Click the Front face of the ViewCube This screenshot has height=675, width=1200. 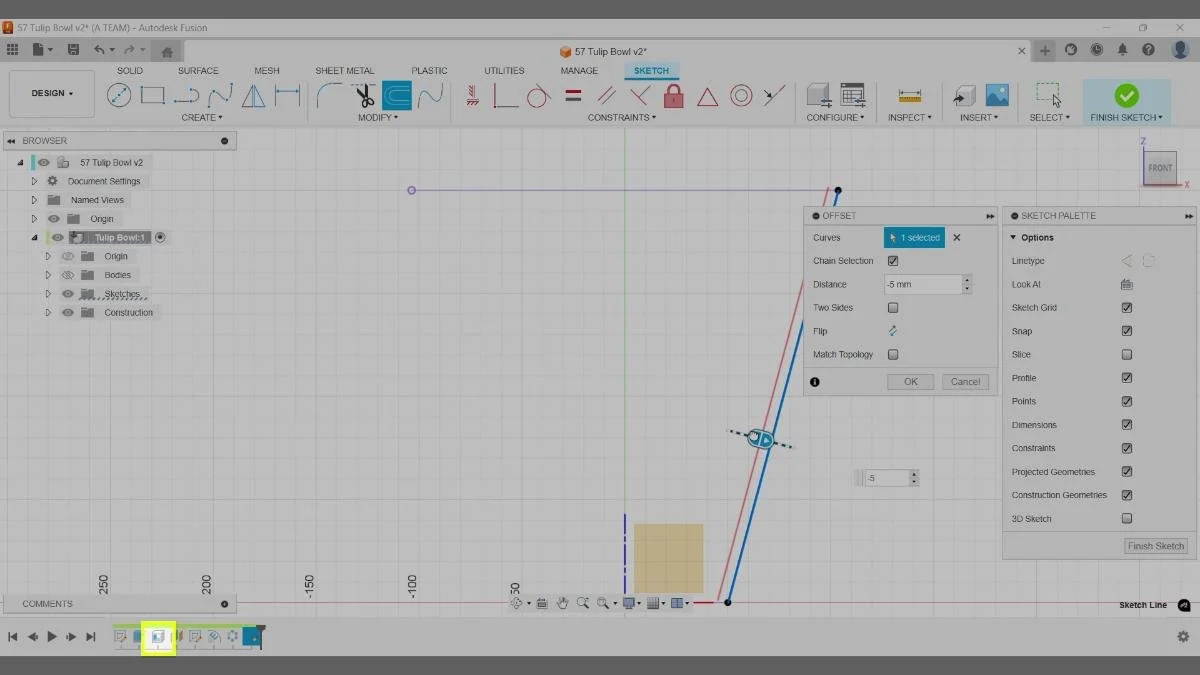point(1160,168)
